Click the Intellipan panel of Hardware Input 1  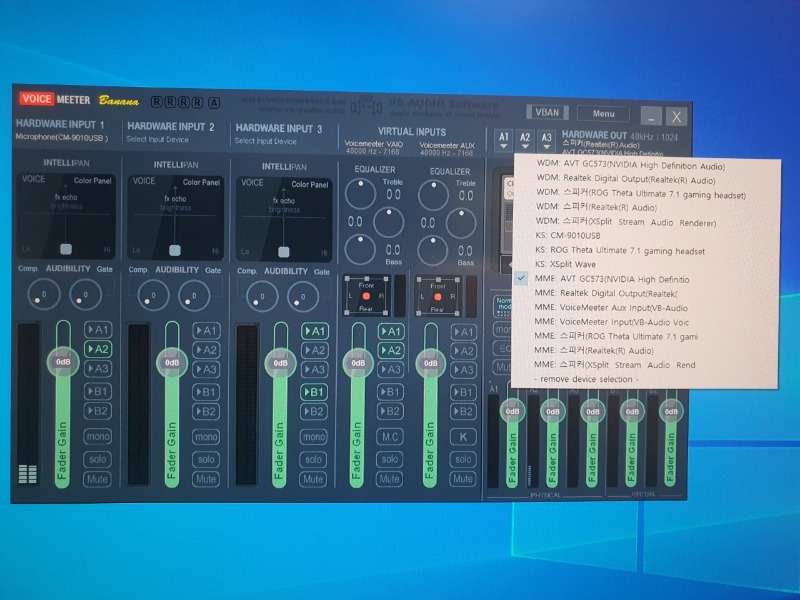[x=66, y=216]
